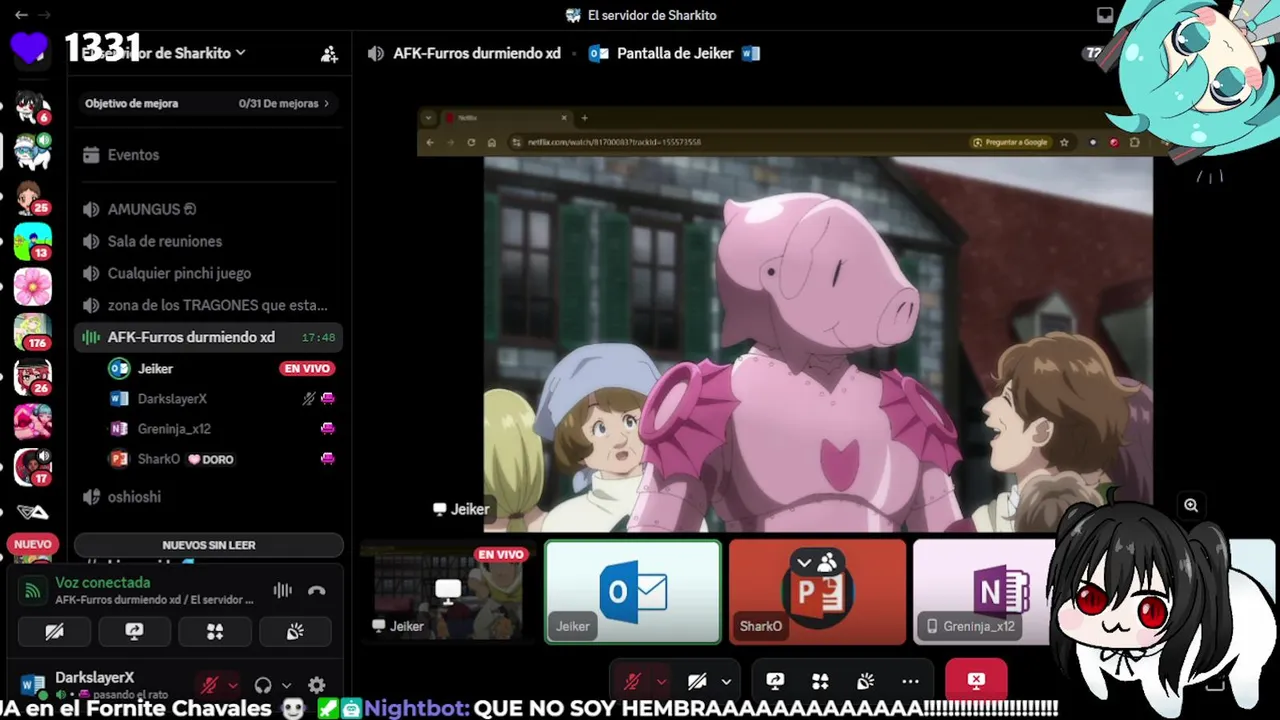
Task: Click Greninja_x12 in the voice member list
Action: (174, 428)
